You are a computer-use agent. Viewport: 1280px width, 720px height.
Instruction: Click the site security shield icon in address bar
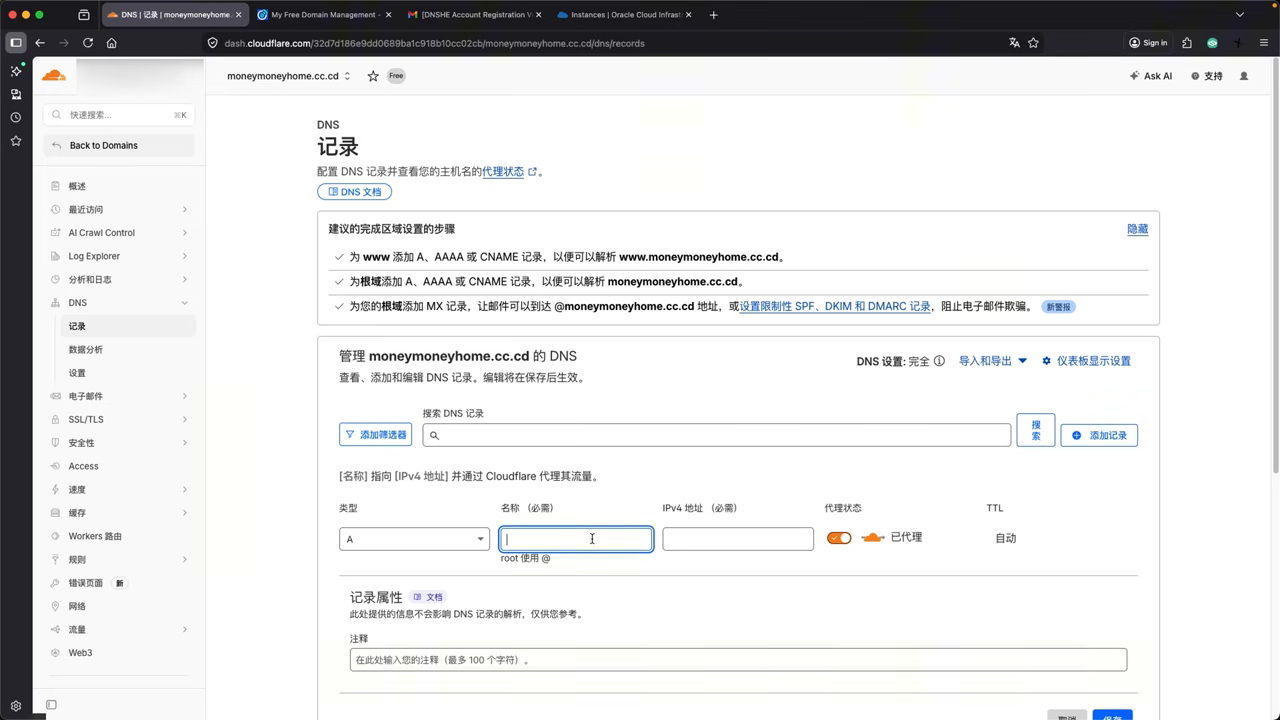pyautogui.click(x=212, y=43)
